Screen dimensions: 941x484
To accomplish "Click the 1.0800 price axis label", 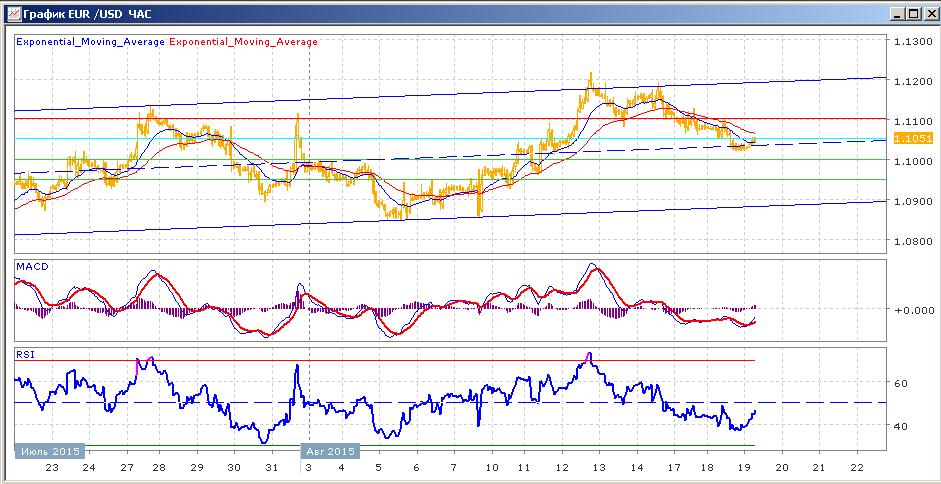I will click(x=913, y=241).
